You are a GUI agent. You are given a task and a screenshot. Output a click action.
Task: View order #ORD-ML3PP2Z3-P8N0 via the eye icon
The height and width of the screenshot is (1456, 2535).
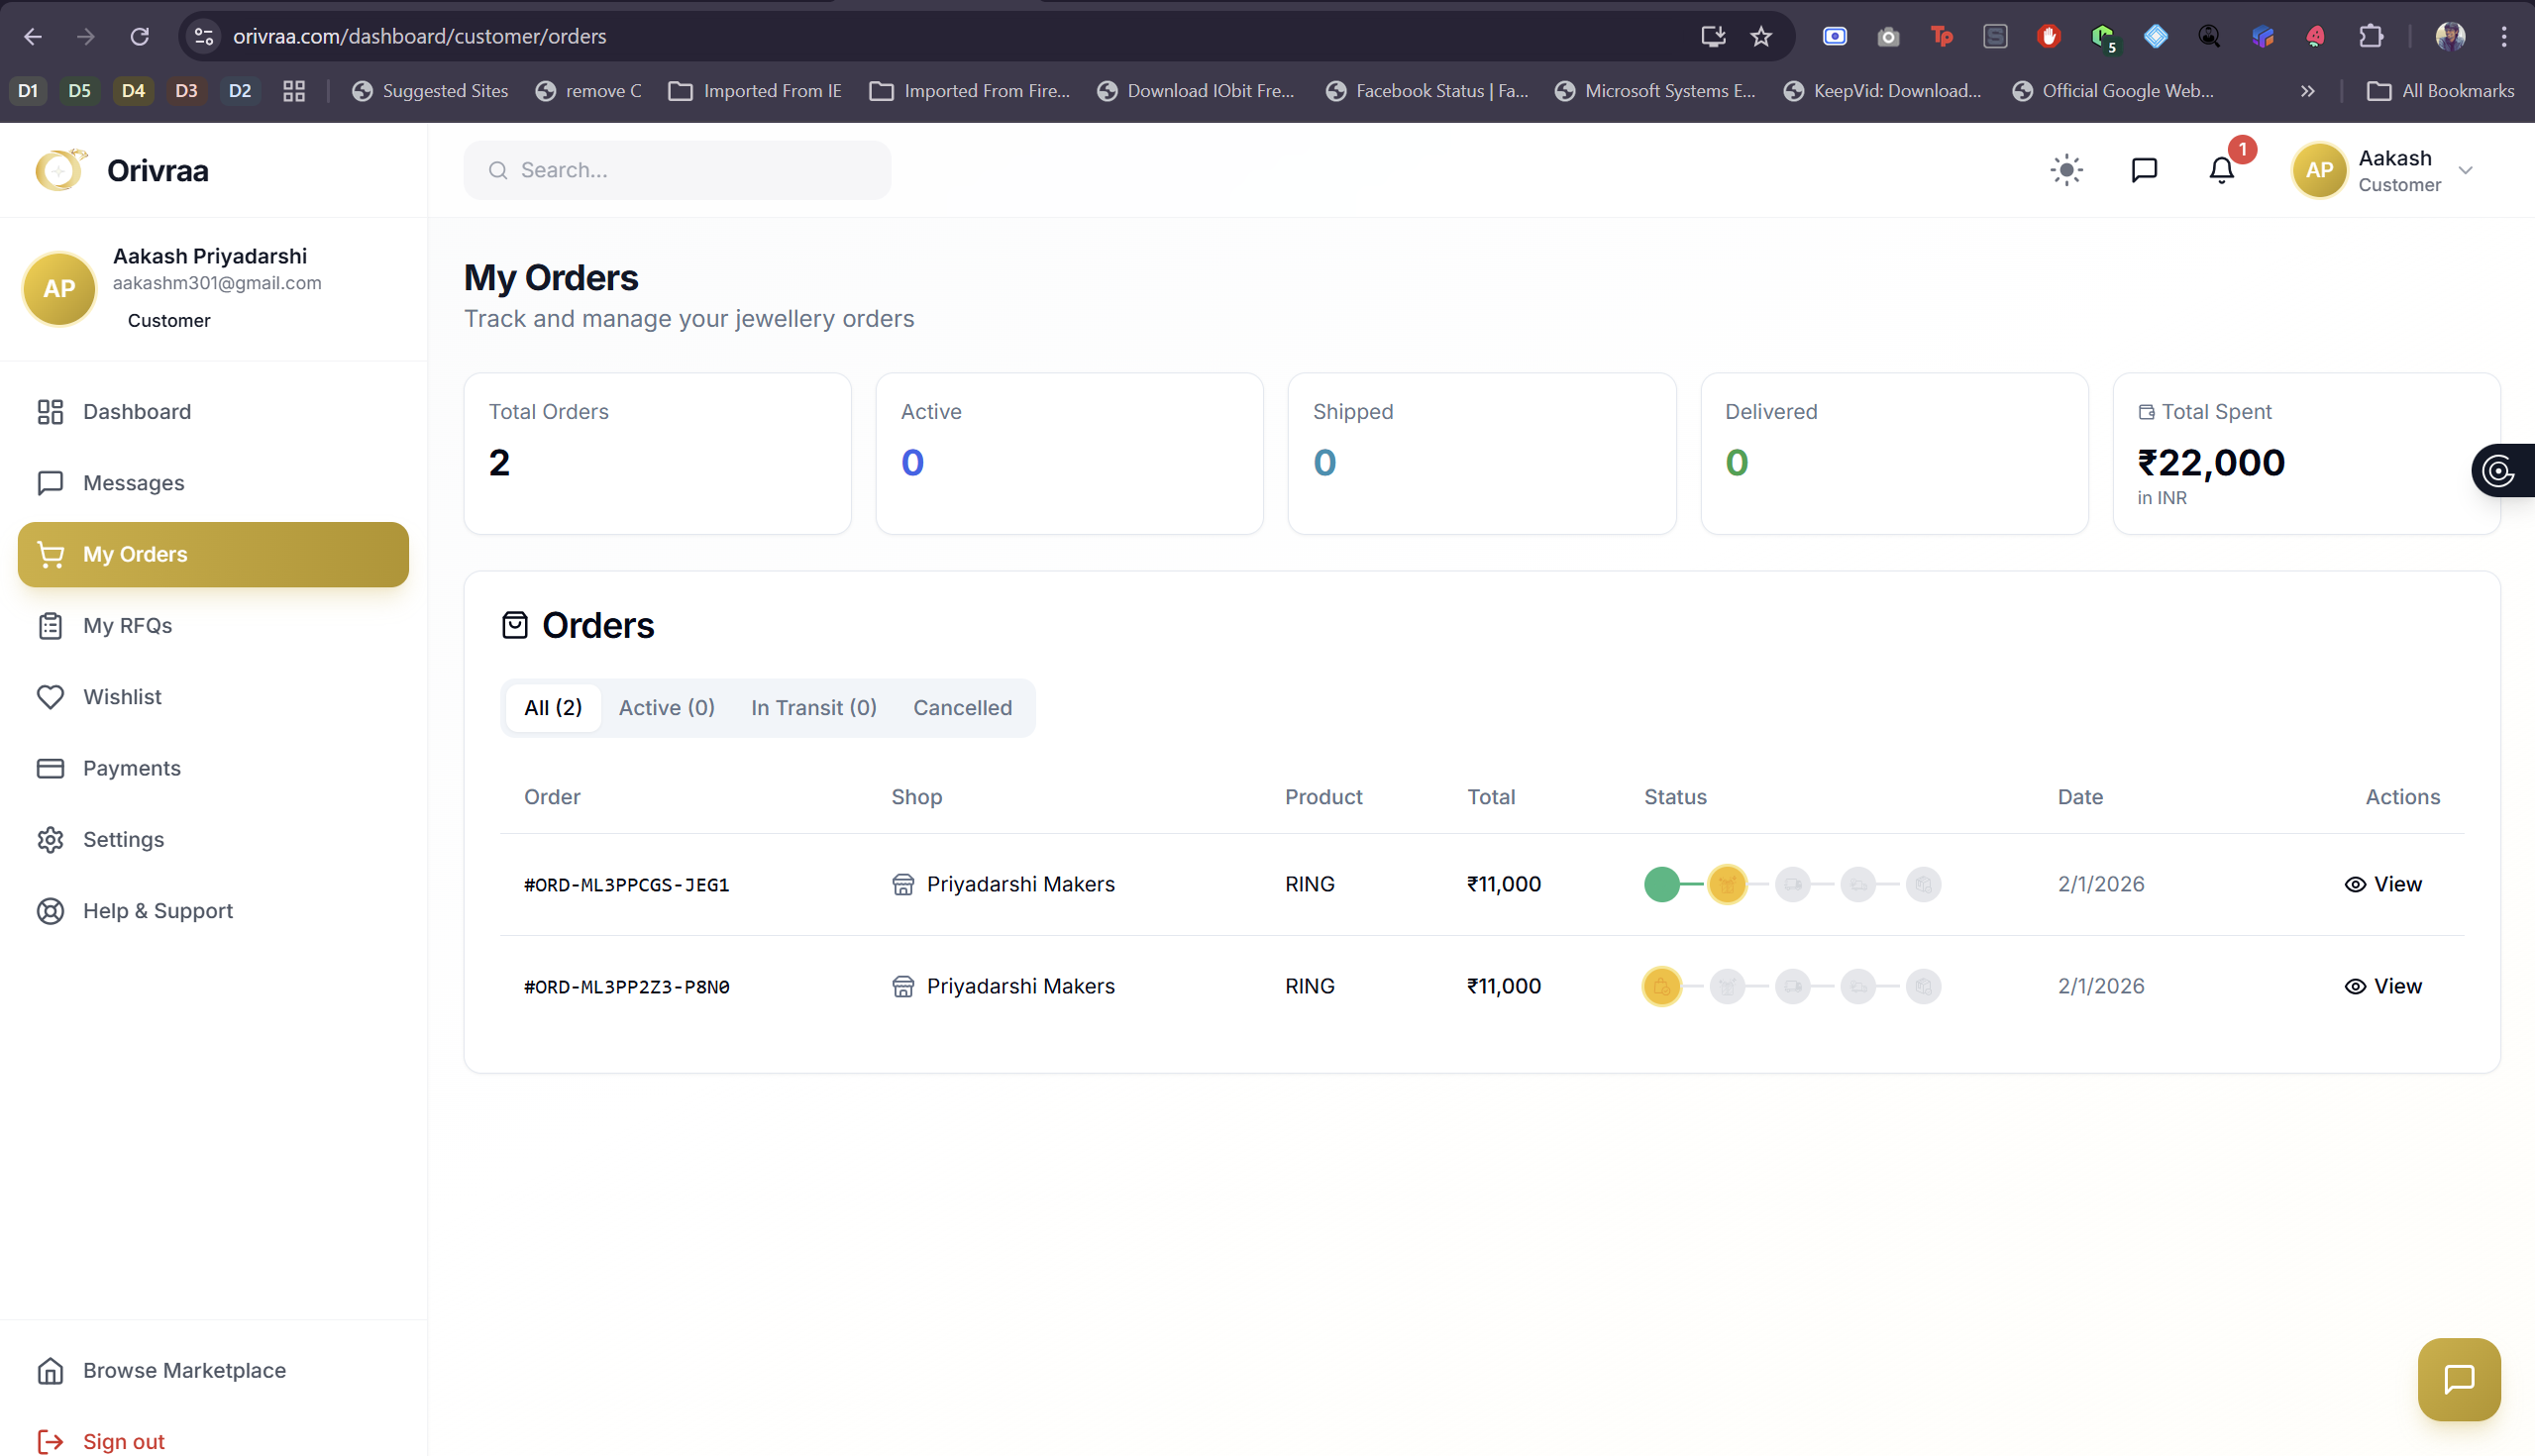point(2355,986)
